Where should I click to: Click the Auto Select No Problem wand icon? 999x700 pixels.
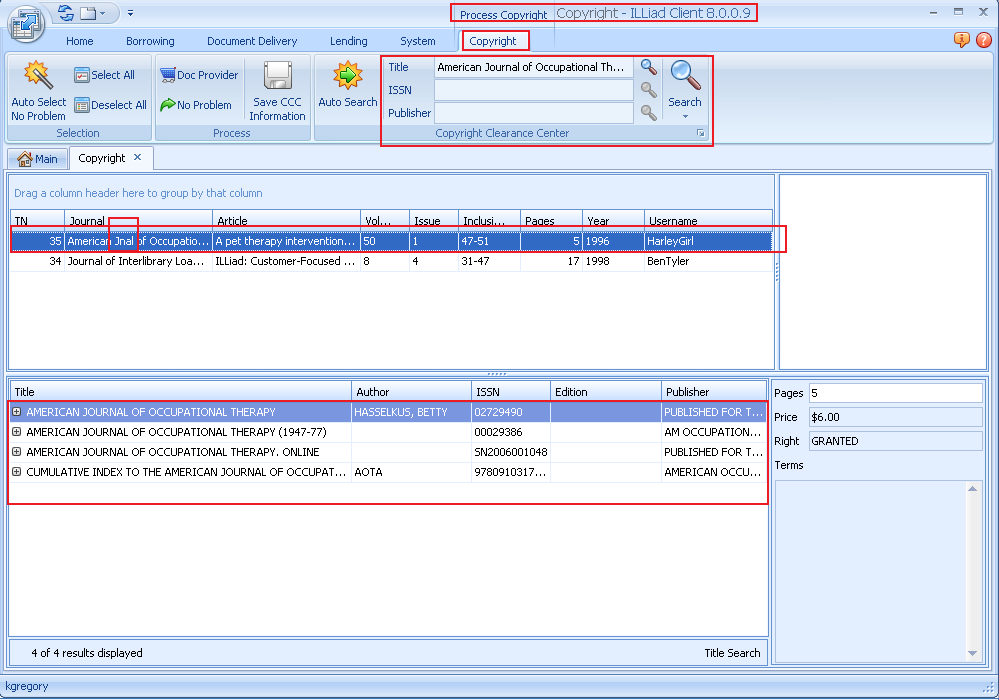[38, 76]
